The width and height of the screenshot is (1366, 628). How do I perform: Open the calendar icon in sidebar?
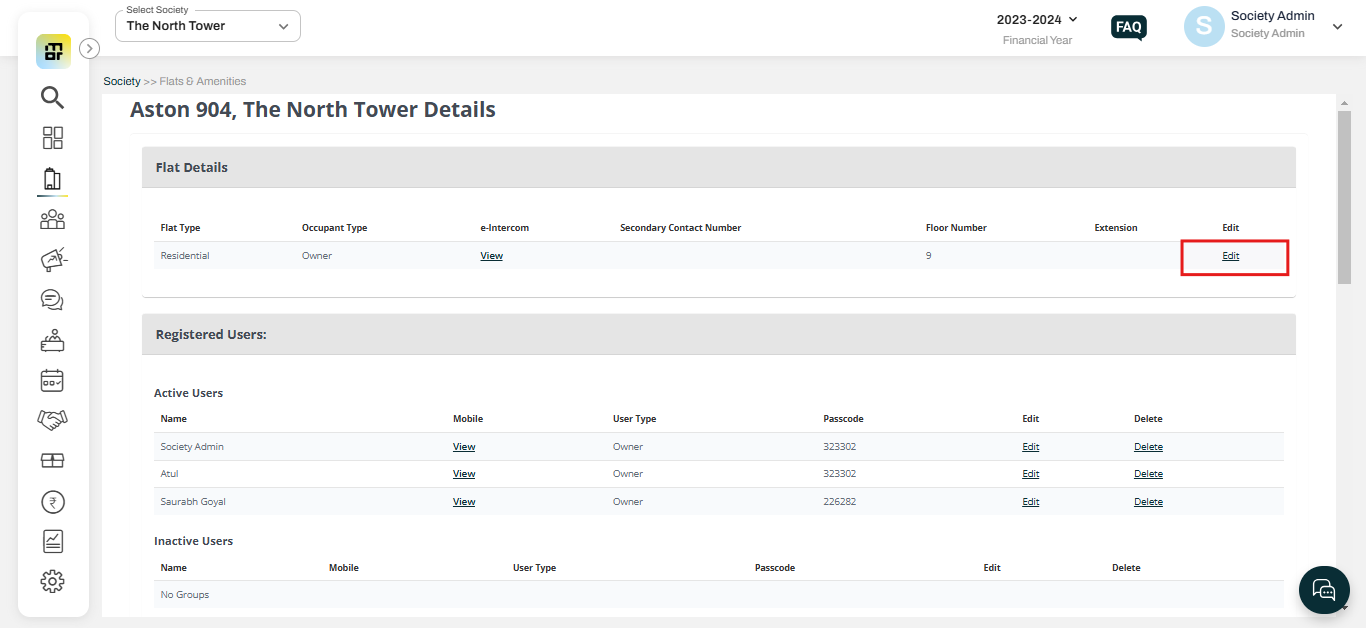click(52, 380)
